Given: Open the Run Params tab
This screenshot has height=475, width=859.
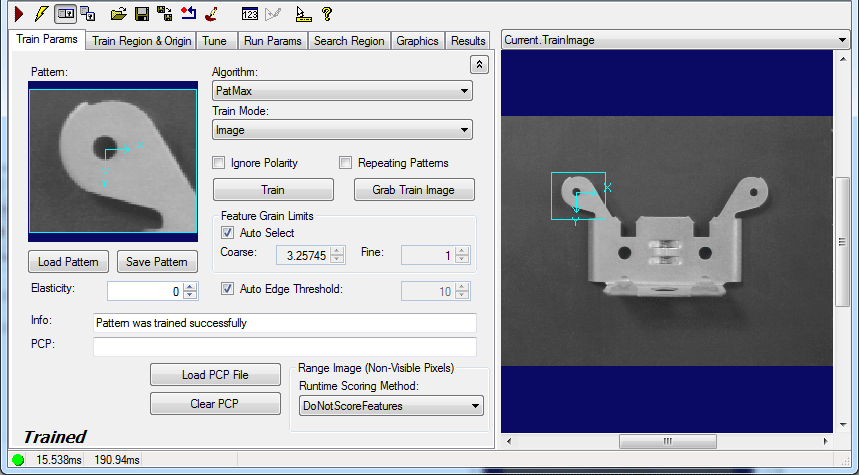Looking at the screenshot, I should pyautogui.click(x=273, y=41).
